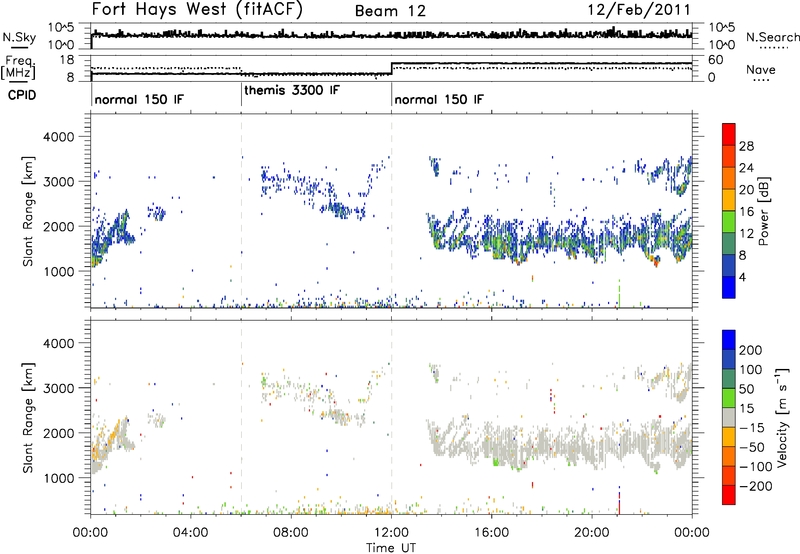The width and height of the screenshot is (800, 554).
Task: Click the bright blue bottom Power color segment
Action: [x=729, y=287]
